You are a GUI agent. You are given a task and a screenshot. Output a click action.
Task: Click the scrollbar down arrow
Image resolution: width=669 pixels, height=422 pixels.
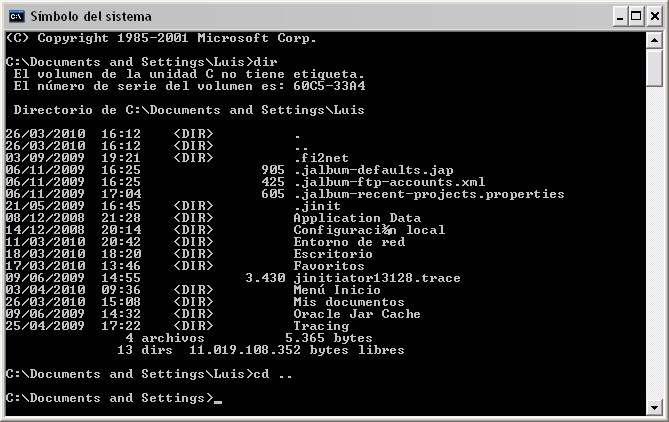click(654, 407)
